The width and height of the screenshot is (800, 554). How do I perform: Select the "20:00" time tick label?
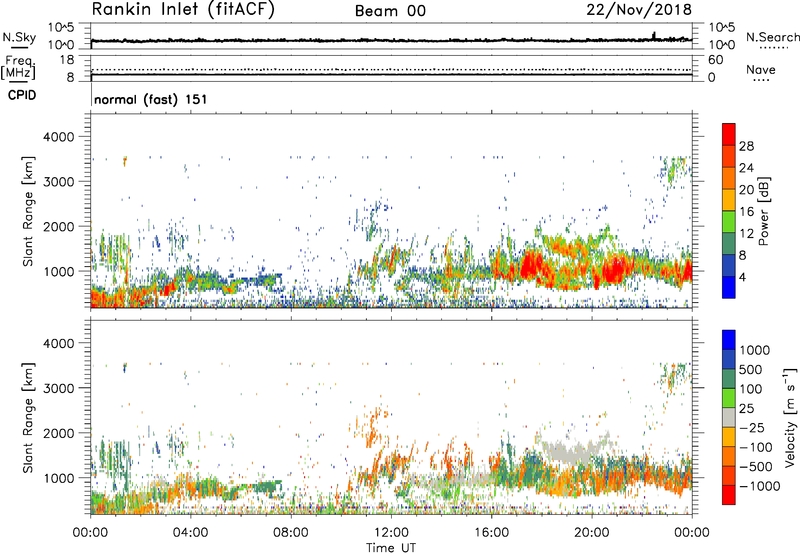(x=591, y=533)
